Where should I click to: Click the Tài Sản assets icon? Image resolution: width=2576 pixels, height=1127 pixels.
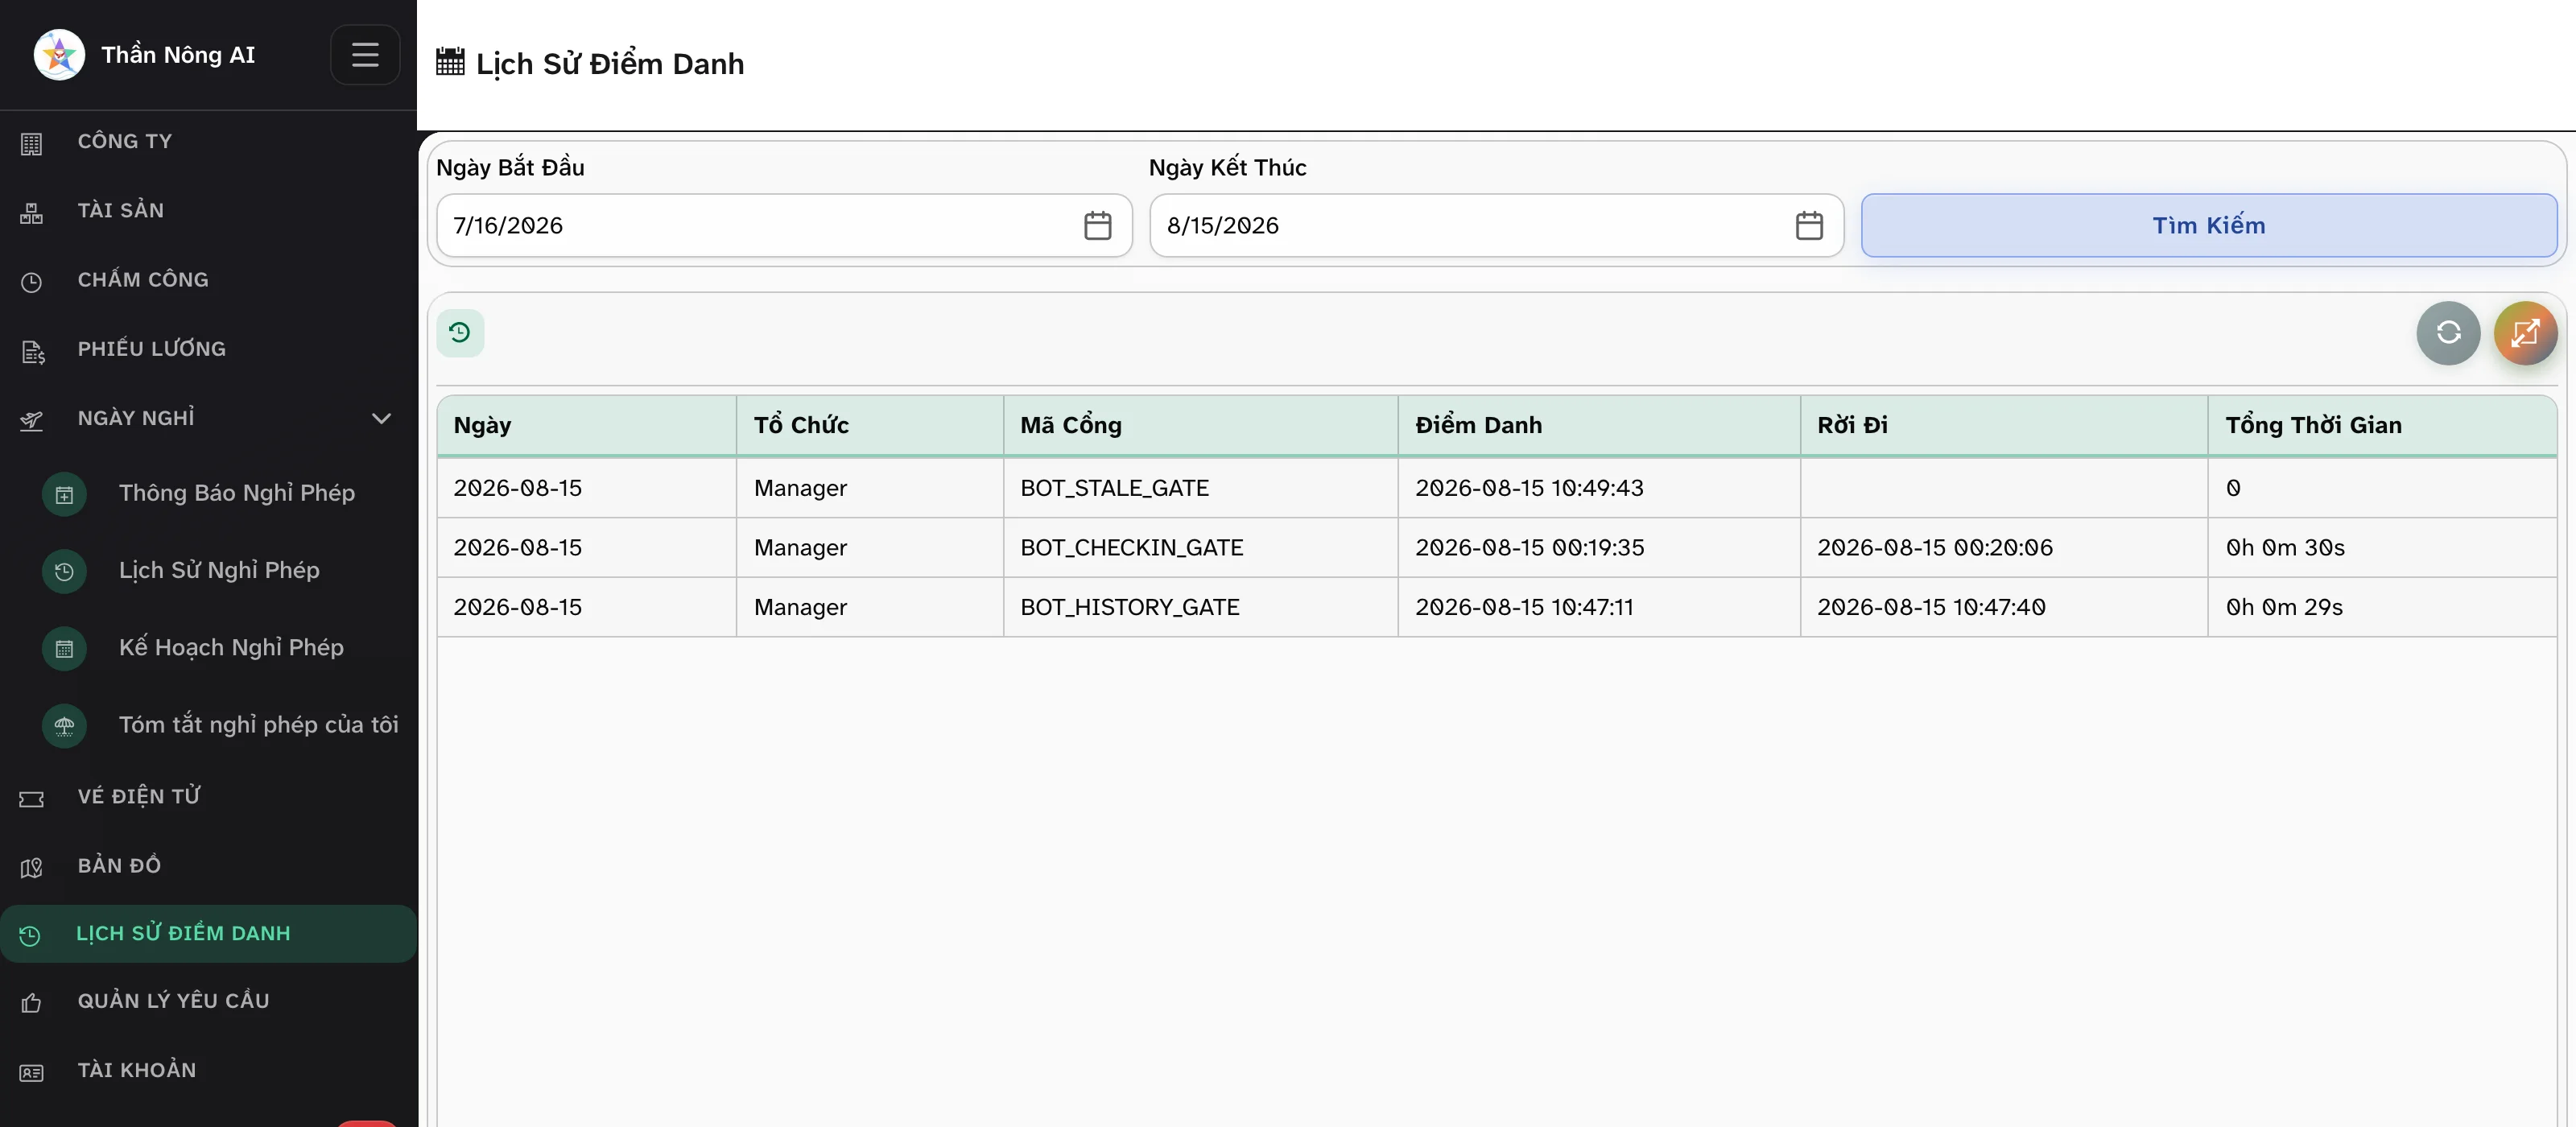click(31, 212)
